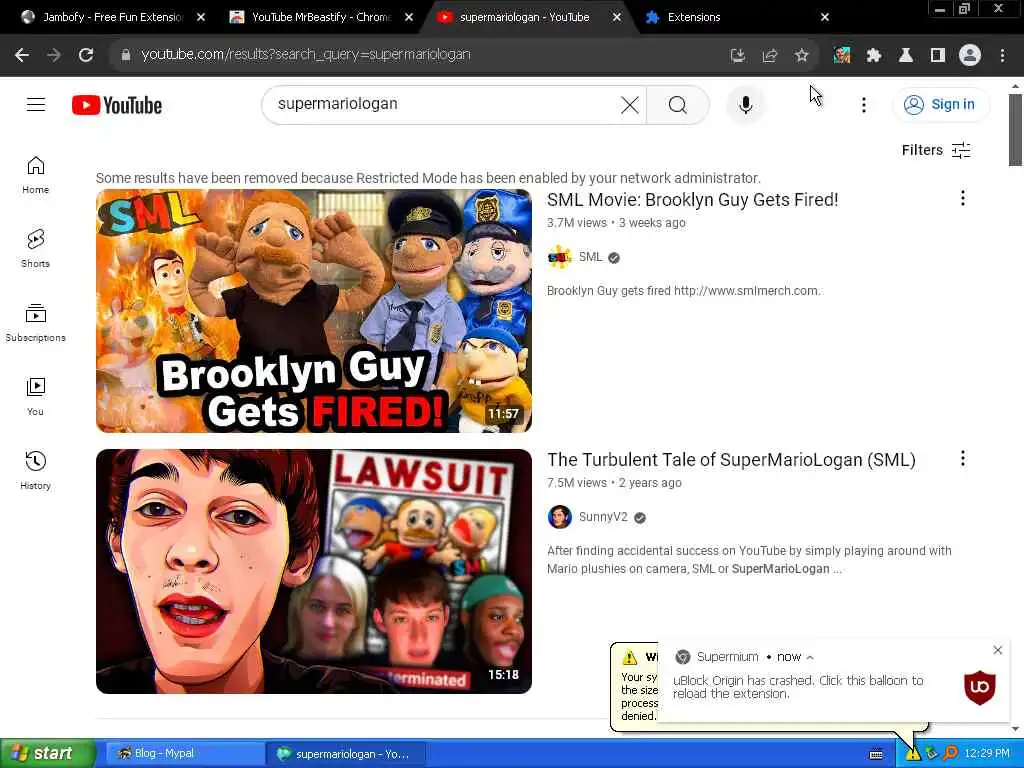
Task: Close the Jambofy tab
Action: (201, 18)
